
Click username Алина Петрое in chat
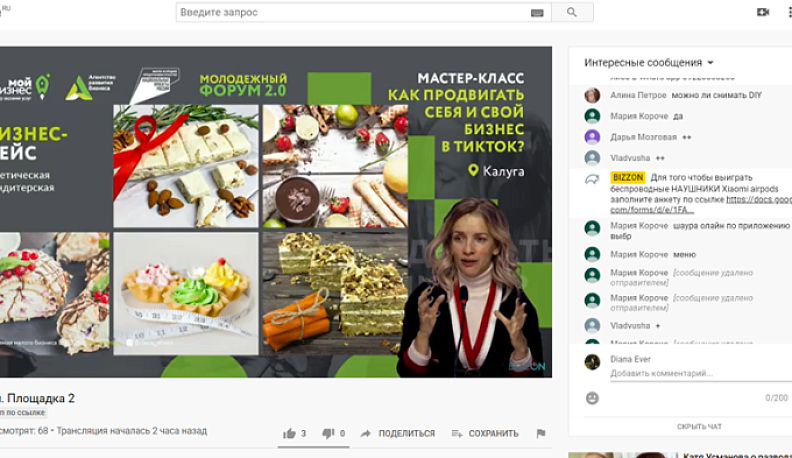point(638,95)
